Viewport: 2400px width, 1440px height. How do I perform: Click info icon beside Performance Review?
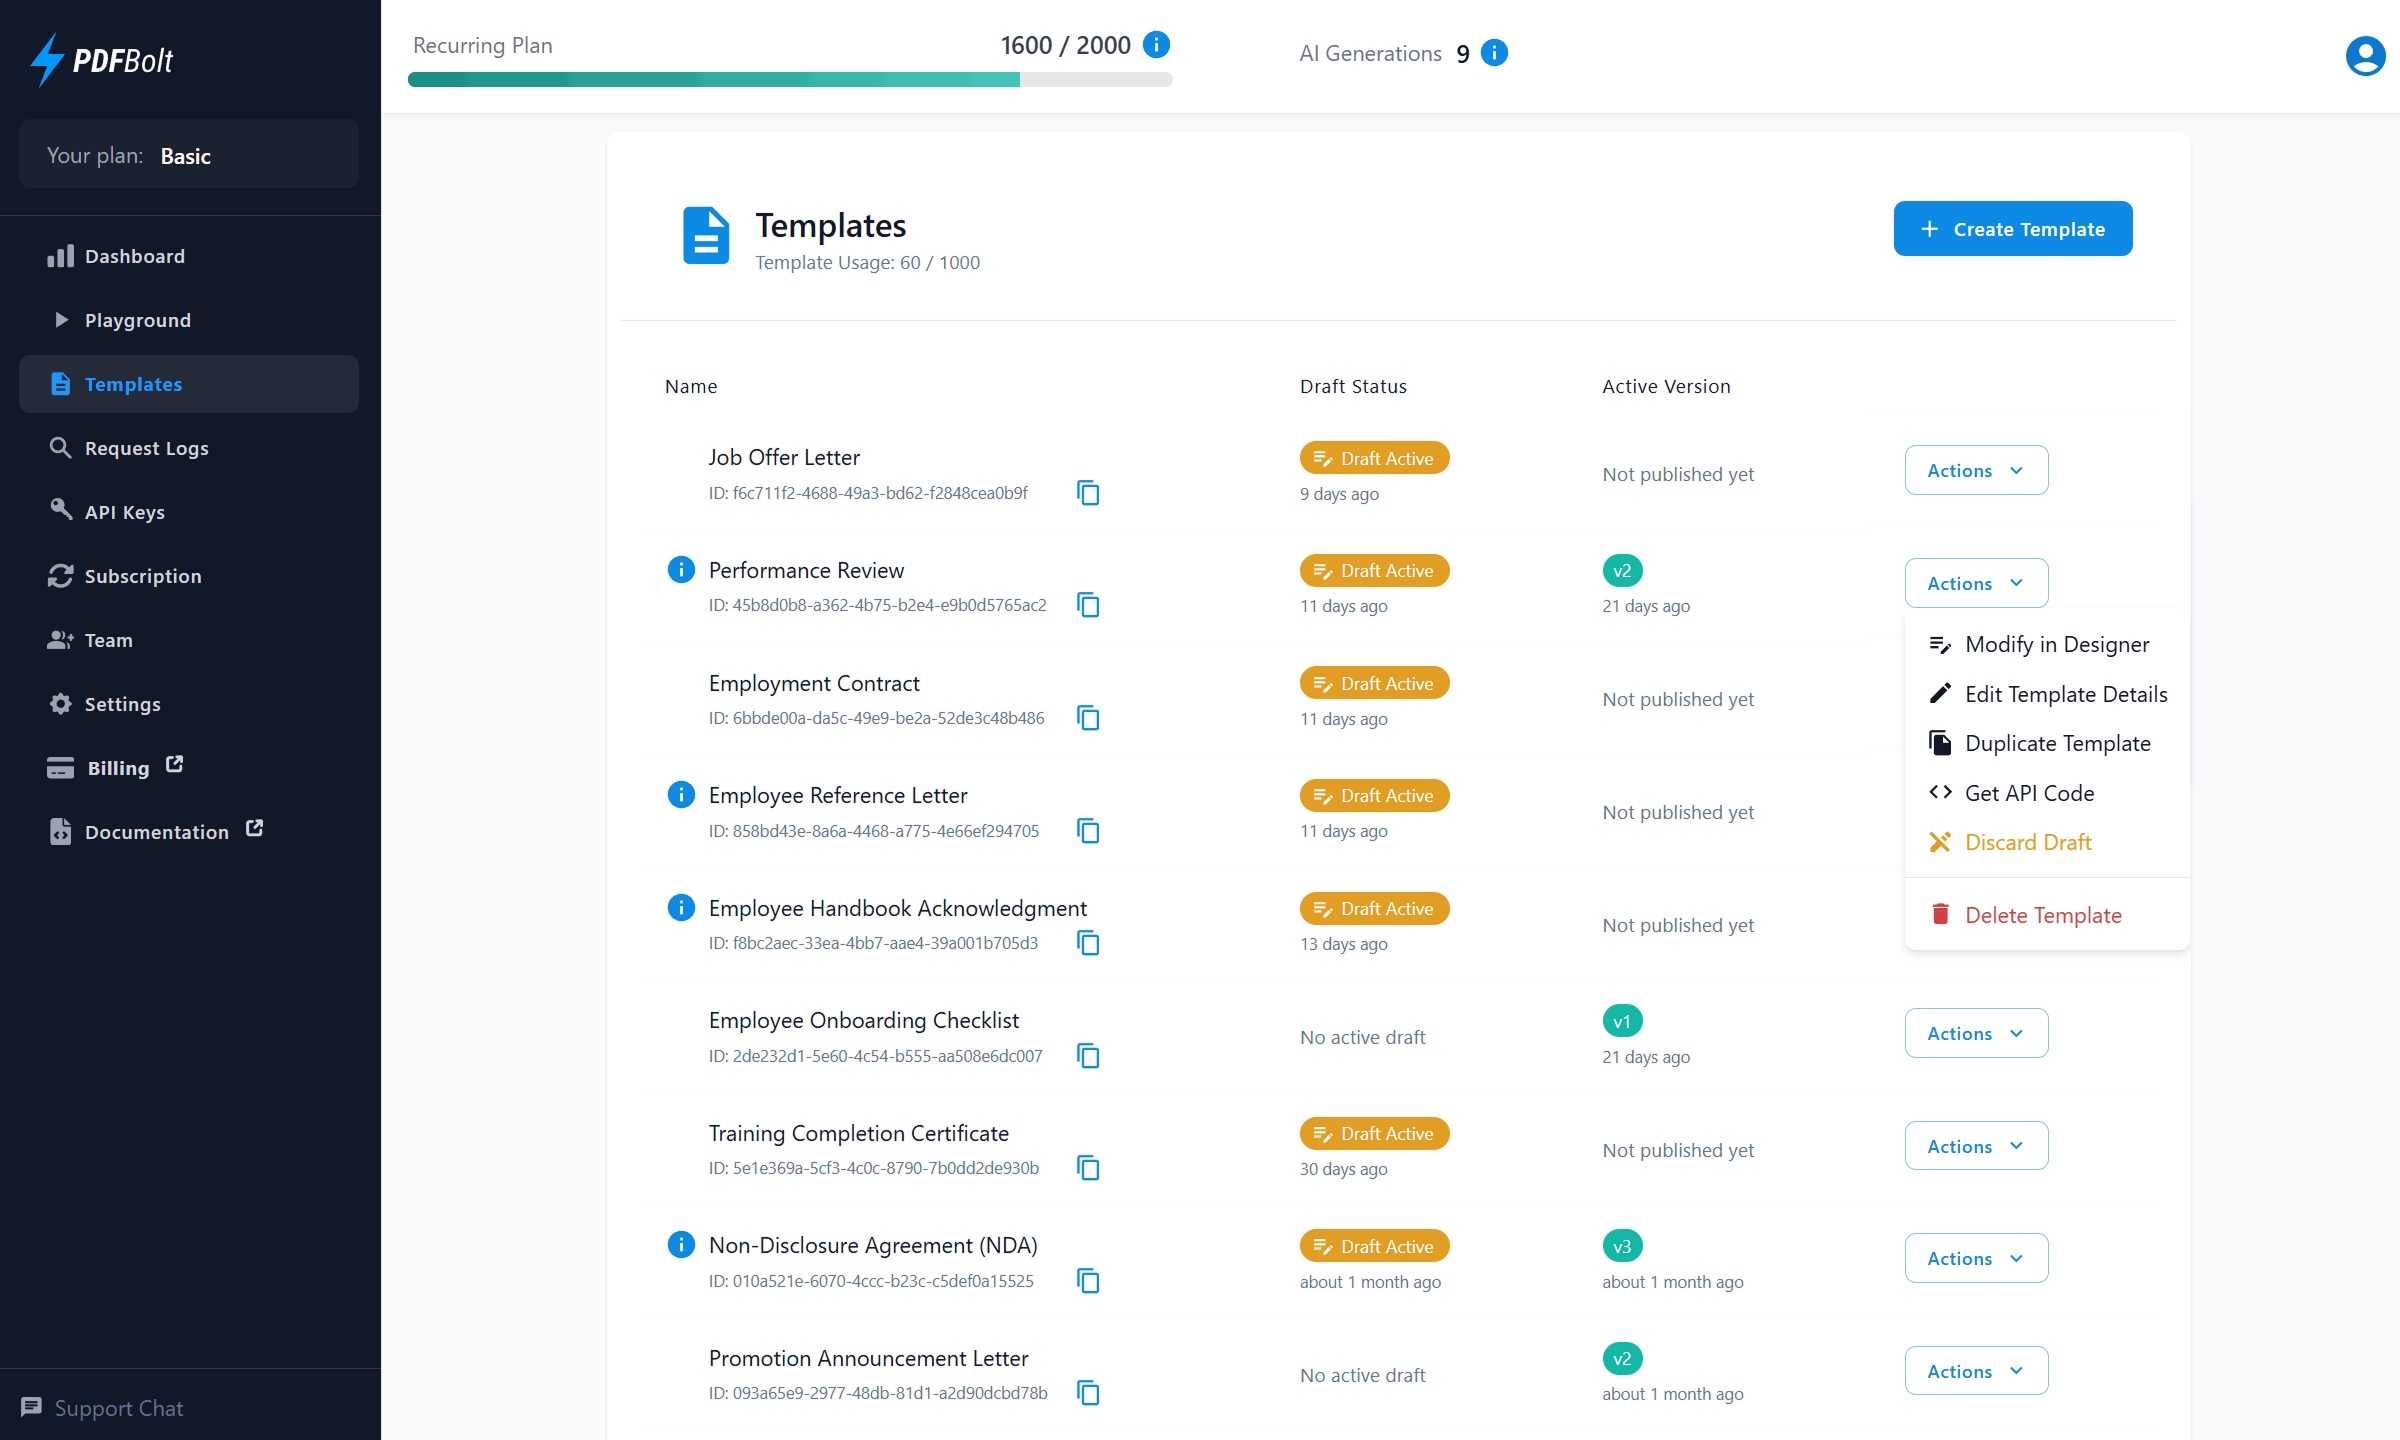pos(681,570)
